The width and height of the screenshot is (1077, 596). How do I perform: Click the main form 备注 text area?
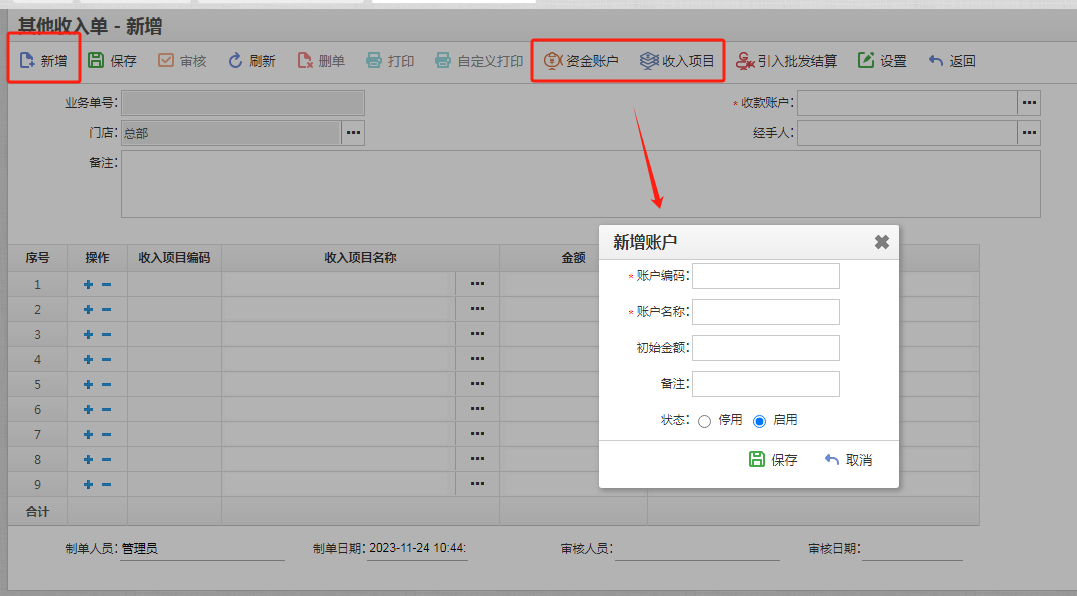[580, 184]
